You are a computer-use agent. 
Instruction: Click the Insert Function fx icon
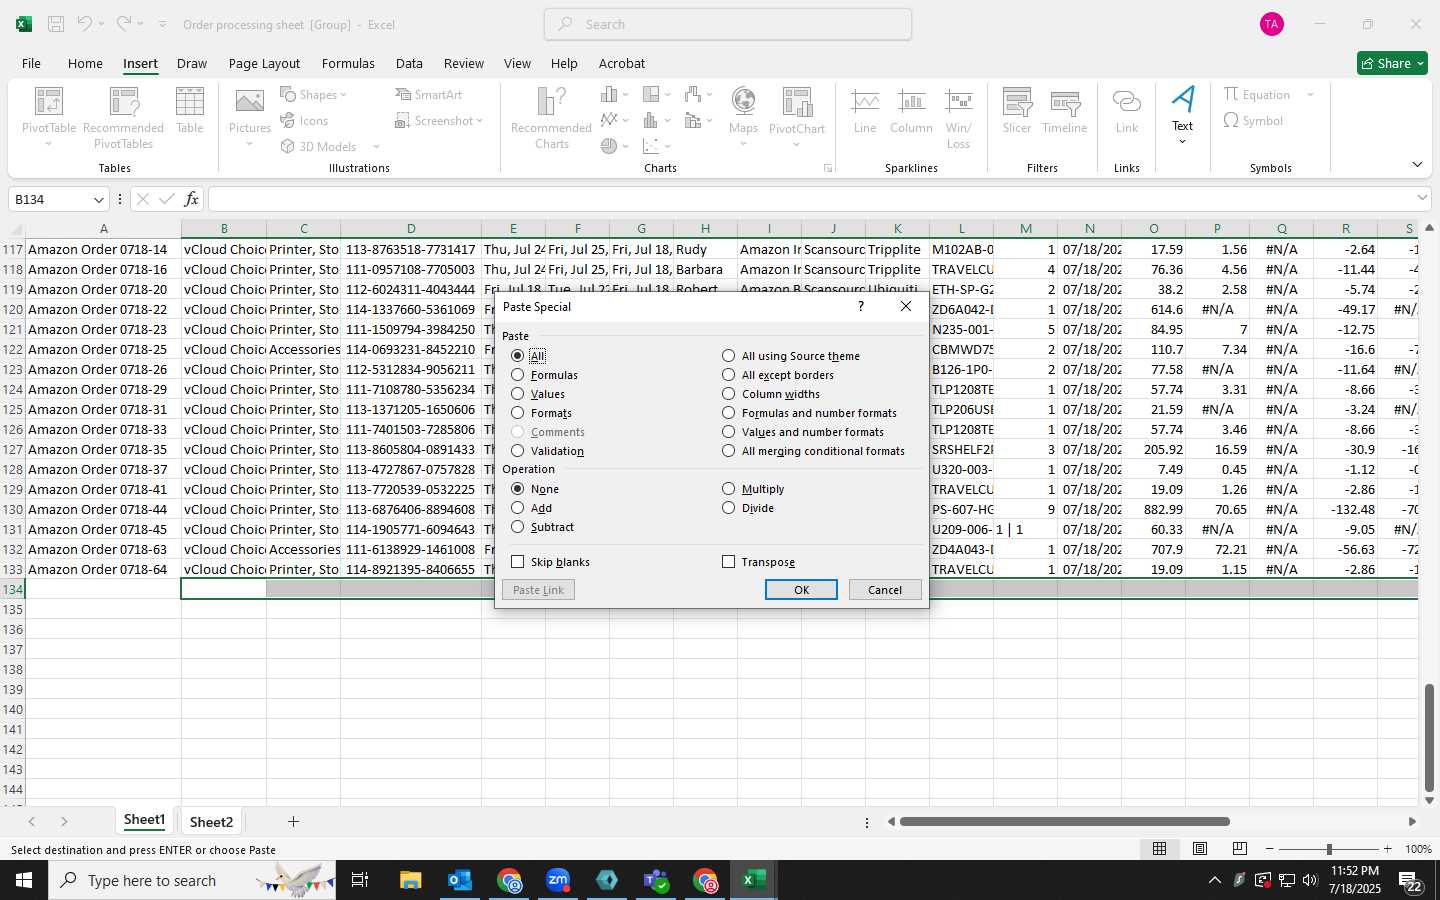(191, 199)
